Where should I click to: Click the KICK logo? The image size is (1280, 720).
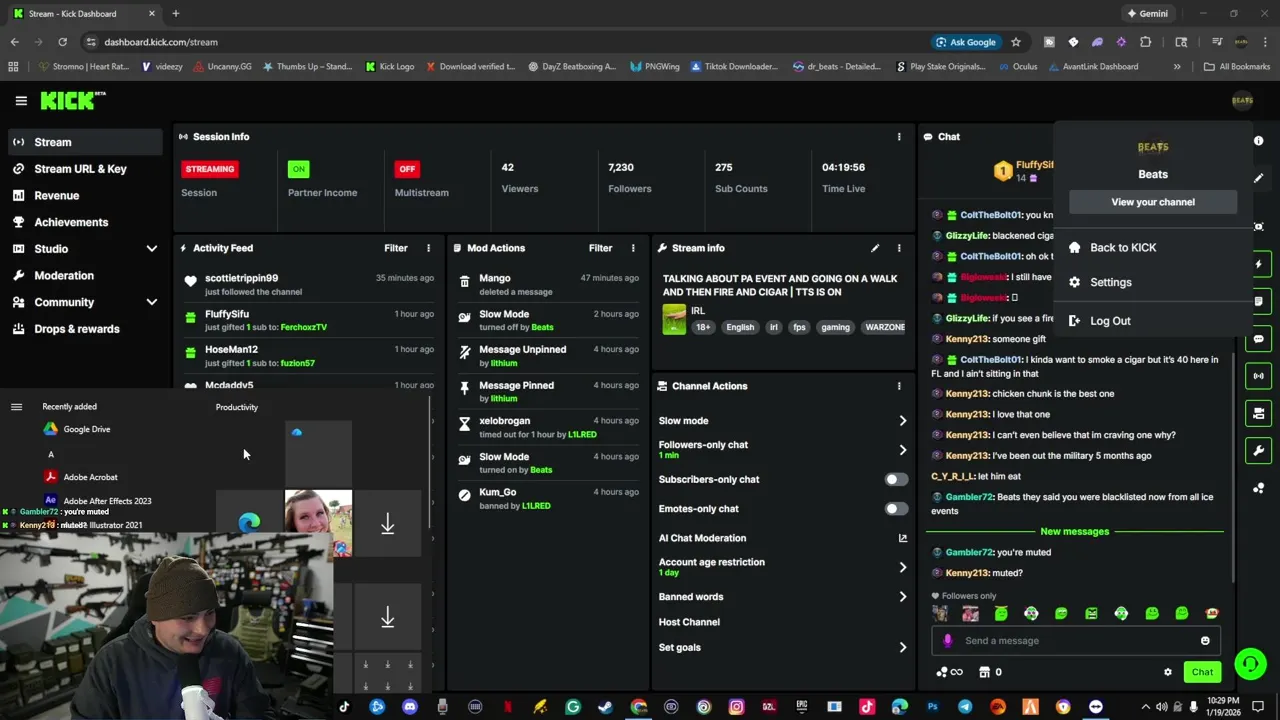[x=72, y=100]
